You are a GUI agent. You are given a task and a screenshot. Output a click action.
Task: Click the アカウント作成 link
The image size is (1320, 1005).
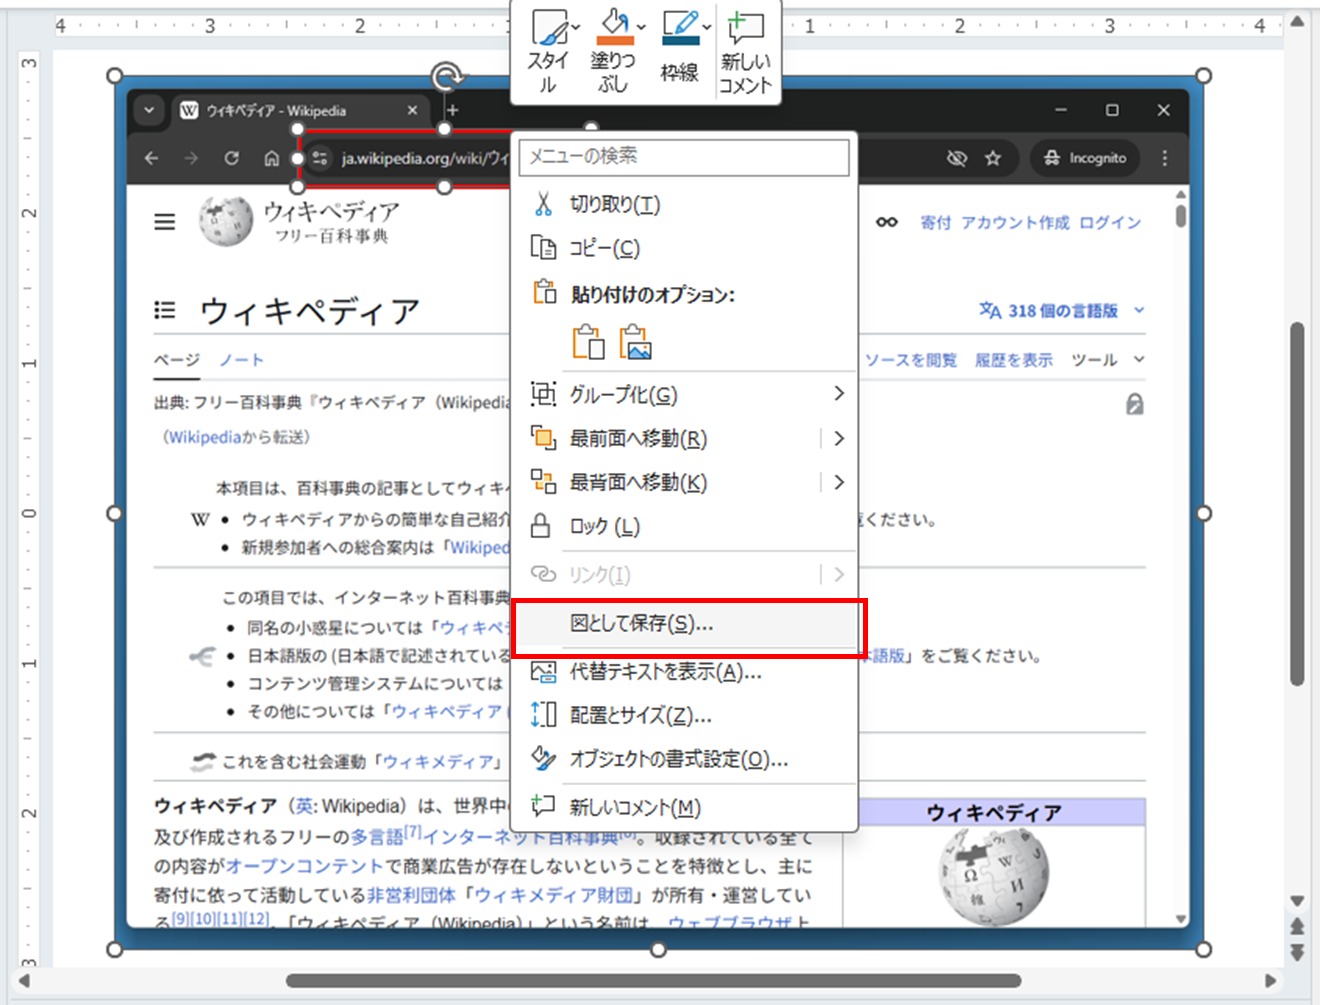pyautogui.click(x=1015, y=222)
